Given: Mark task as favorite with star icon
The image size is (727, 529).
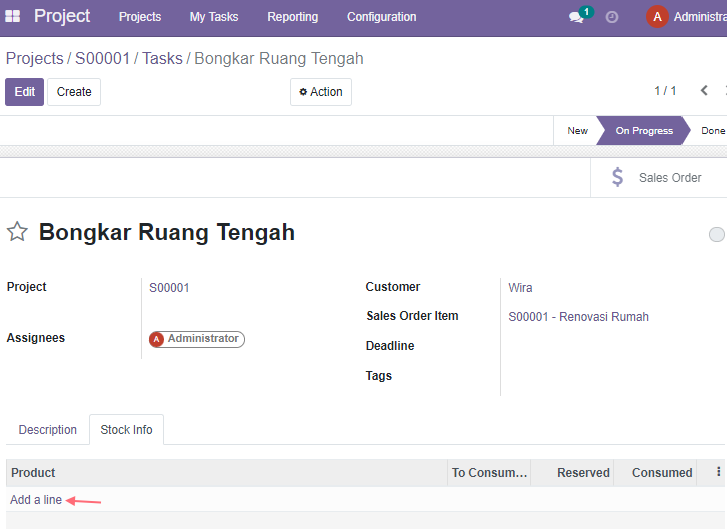Looking at the screenshot, I should click(x=17, y=231).
